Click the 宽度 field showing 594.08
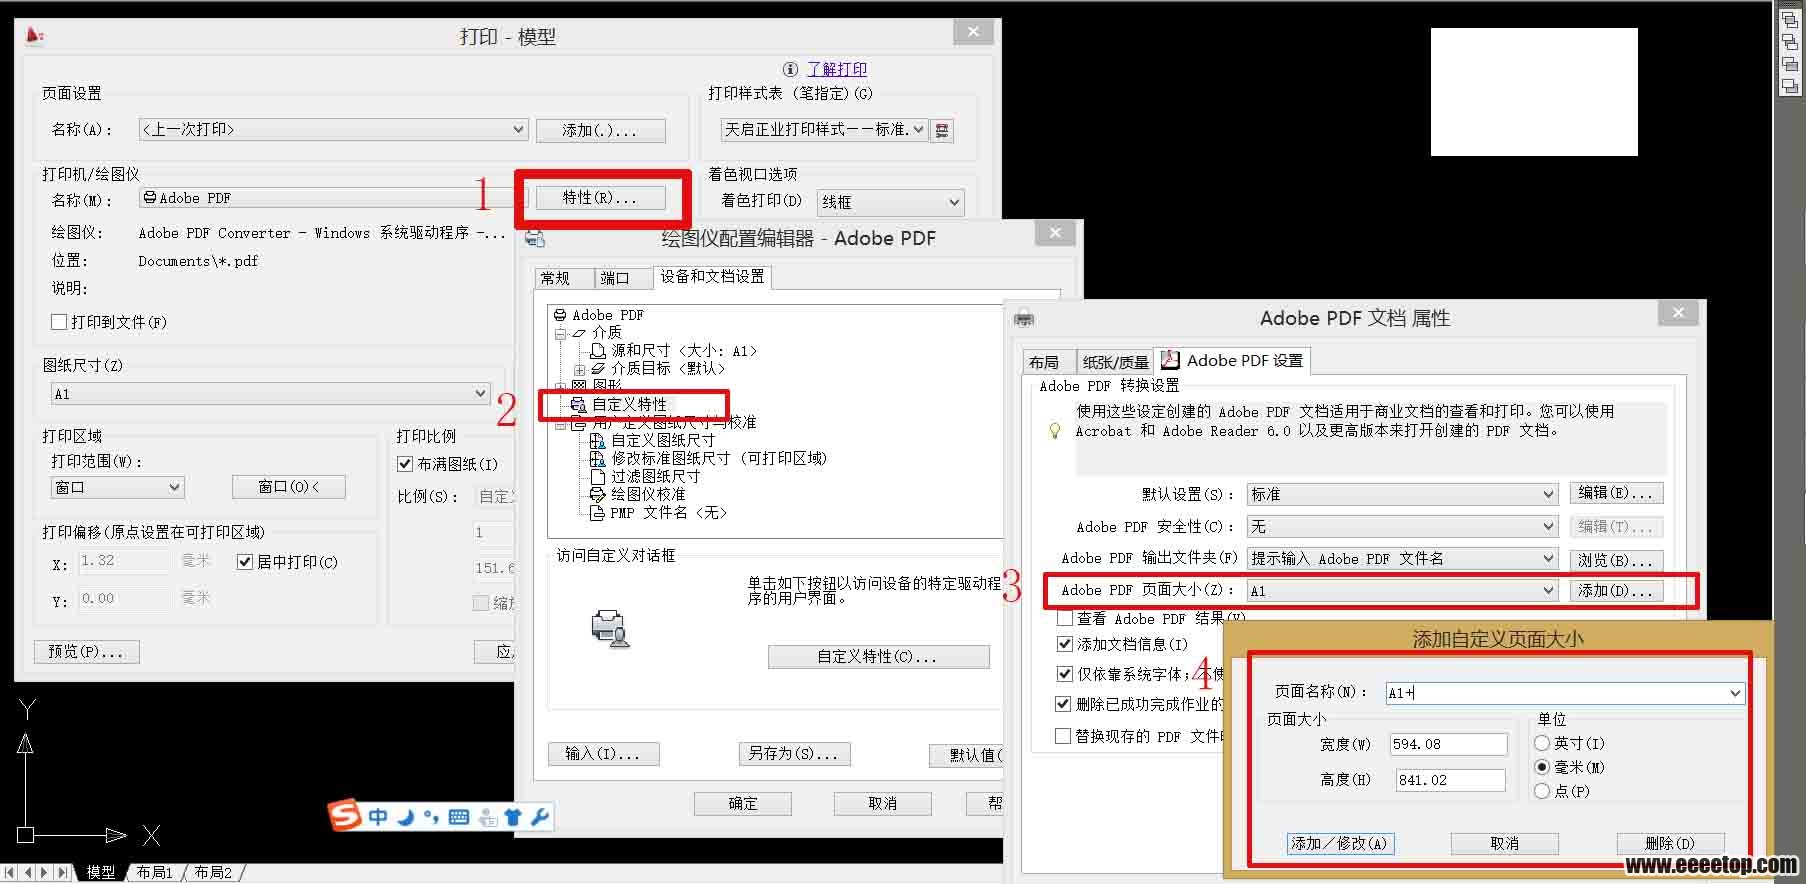The image size is (1806, 884). pyautogui.click(x=1448, y=744)
